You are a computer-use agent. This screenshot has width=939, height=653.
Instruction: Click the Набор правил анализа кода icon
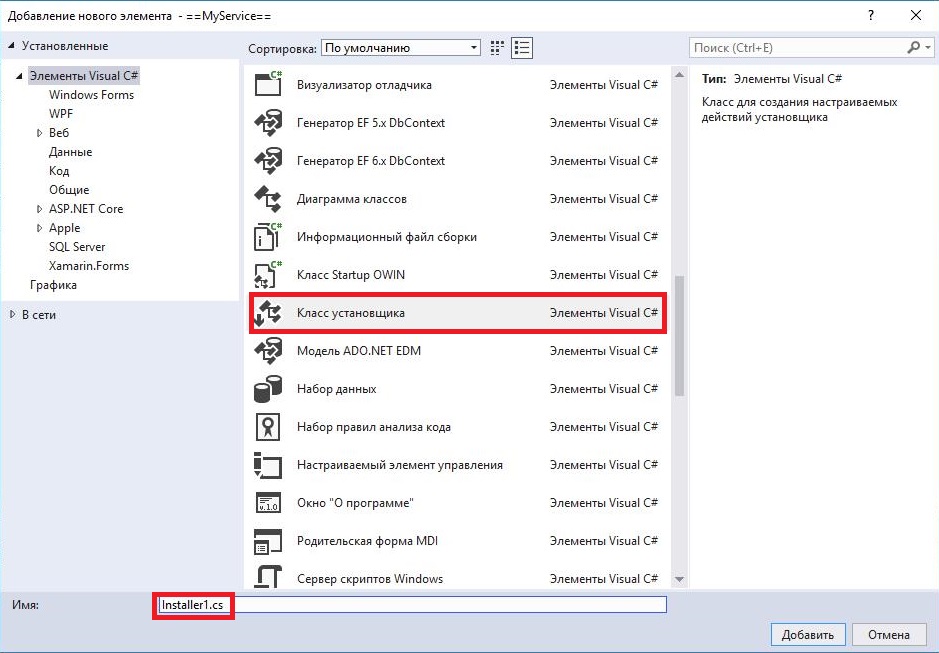click(x=268, y=427)
